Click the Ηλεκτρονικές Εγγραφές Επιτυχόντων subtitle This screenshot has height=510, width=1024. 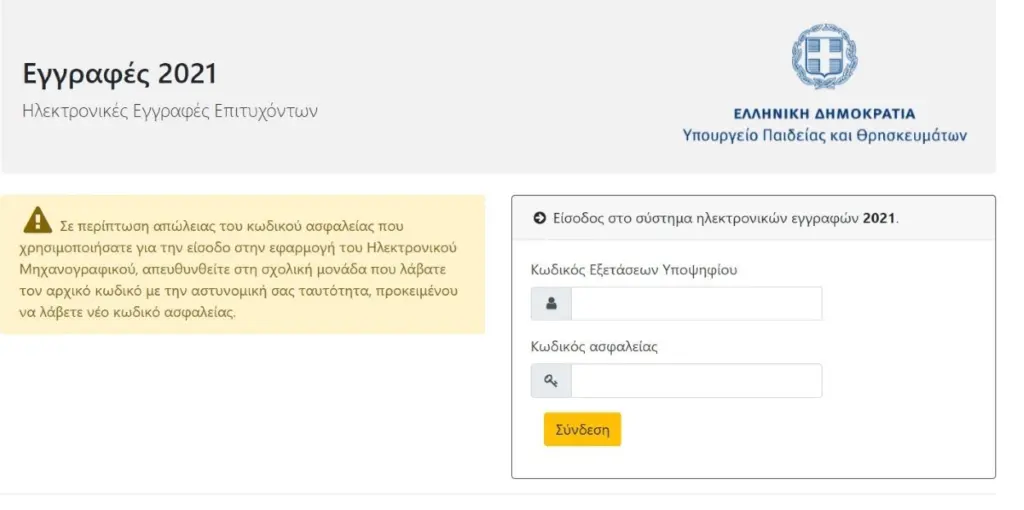(170, 111)
